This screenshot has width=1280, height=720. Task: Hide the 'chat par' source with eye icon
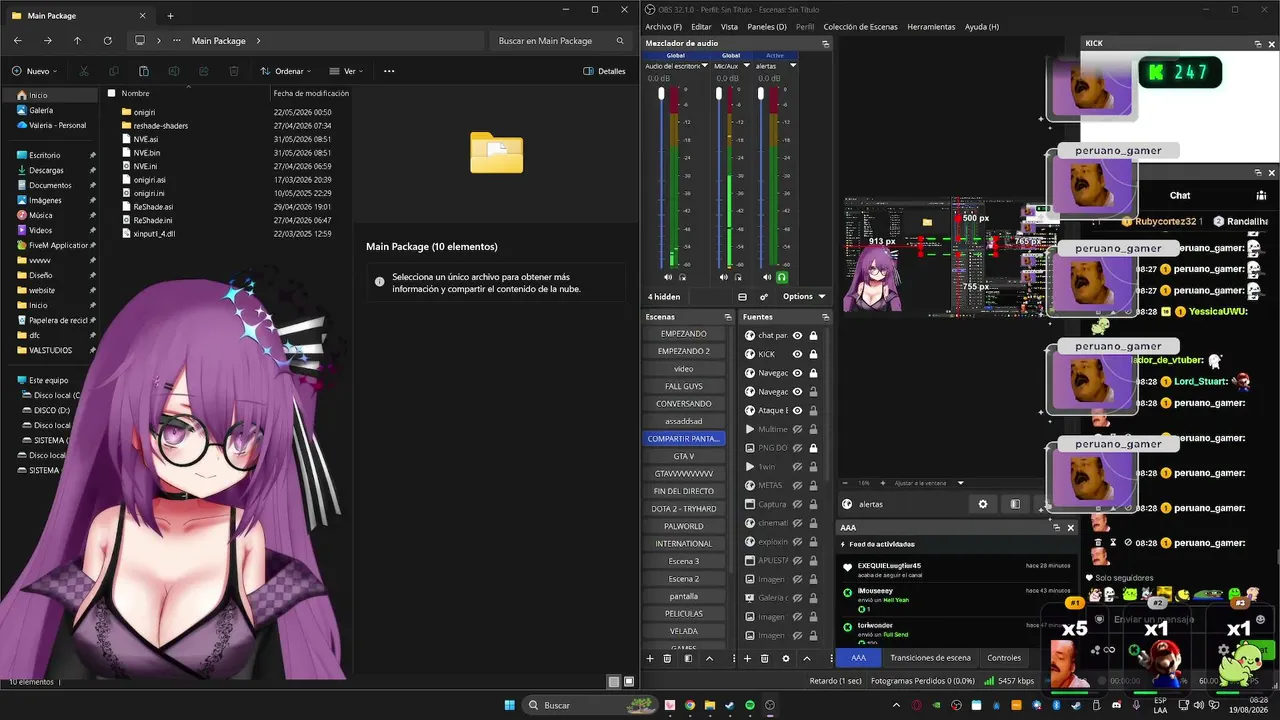pos(798,335)
